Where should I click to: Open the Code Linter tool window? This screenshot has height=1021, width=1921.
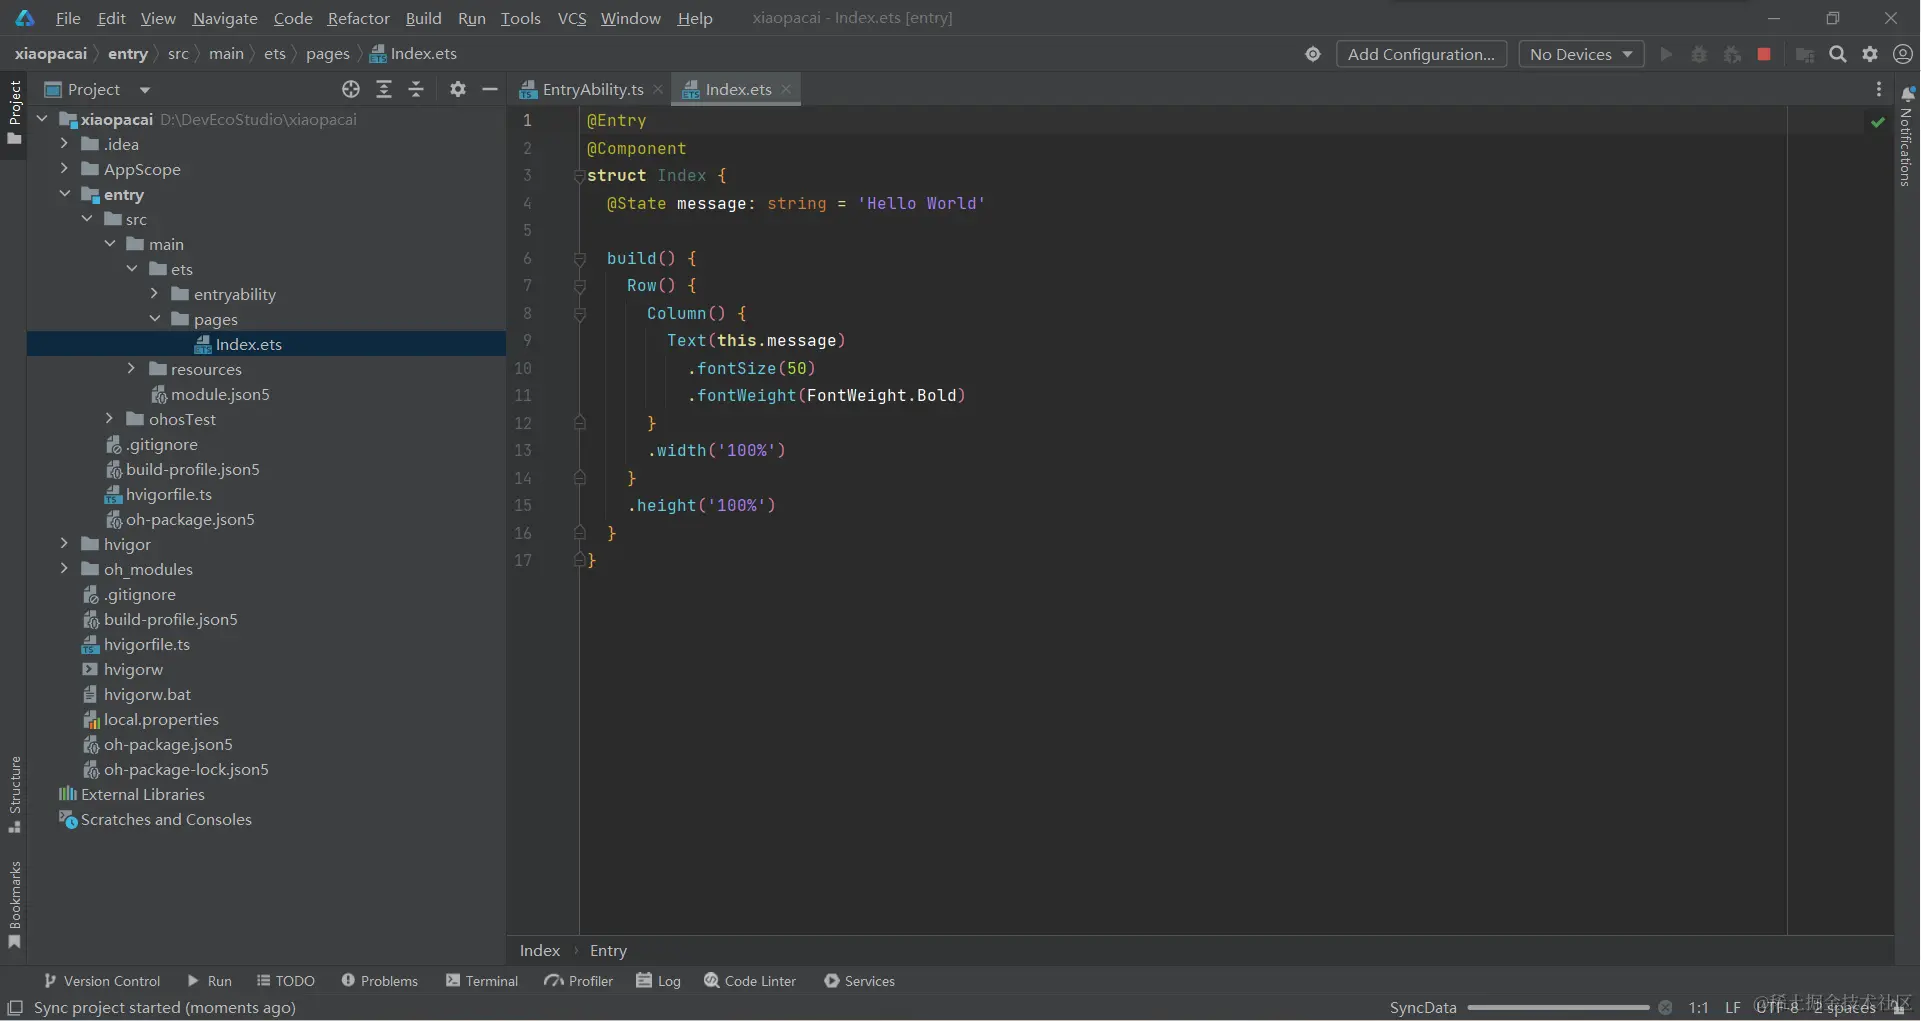click(x=750, y=981)
